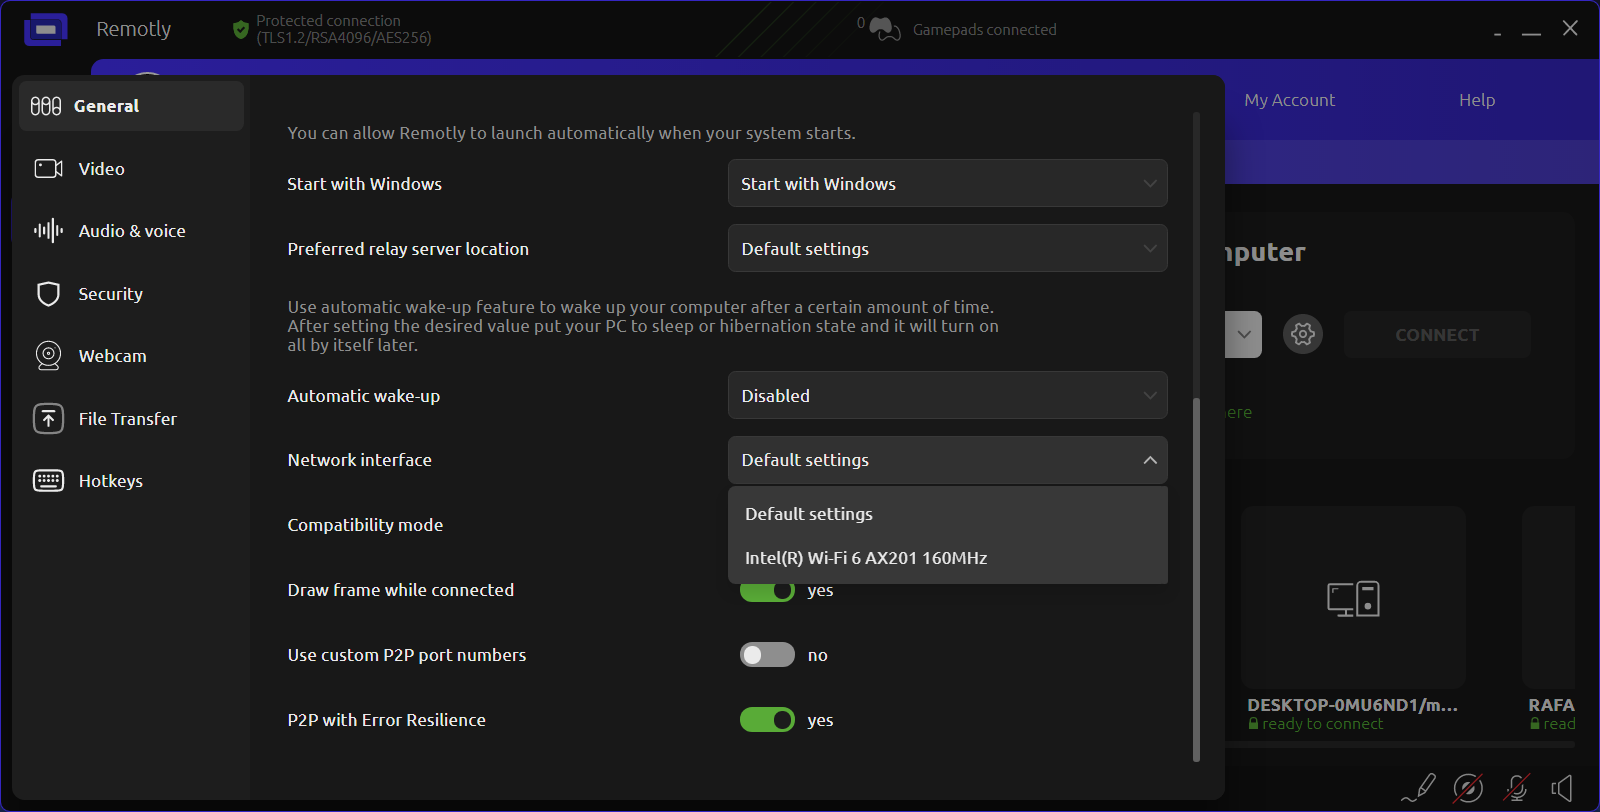
Task: Click the protected connection shield icon
Action: click(240, 30)
